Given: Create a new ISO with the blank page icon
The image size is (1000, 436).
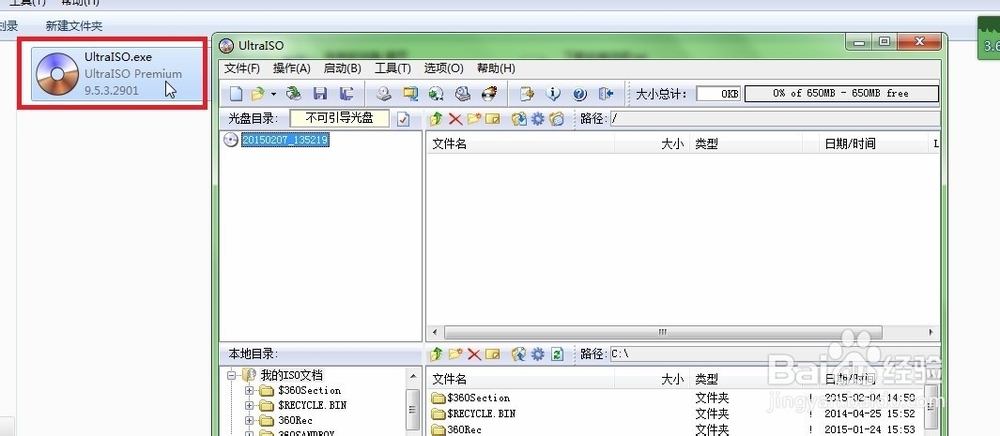Looking at the screenshot, I should (x=236, y=94).
